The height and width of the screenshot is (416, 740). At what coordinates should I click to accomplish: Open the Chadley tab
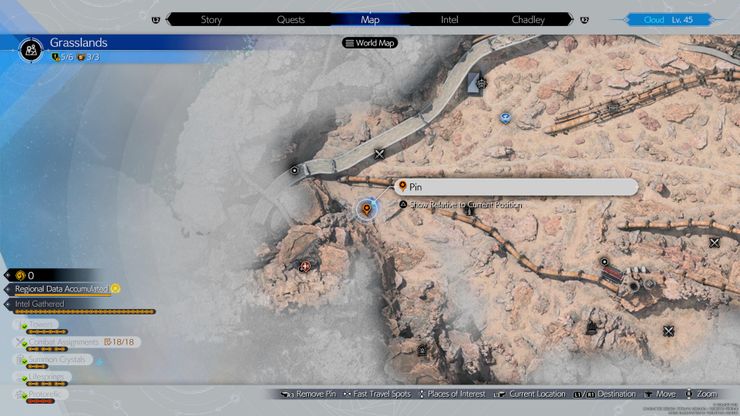pos(528,20)
